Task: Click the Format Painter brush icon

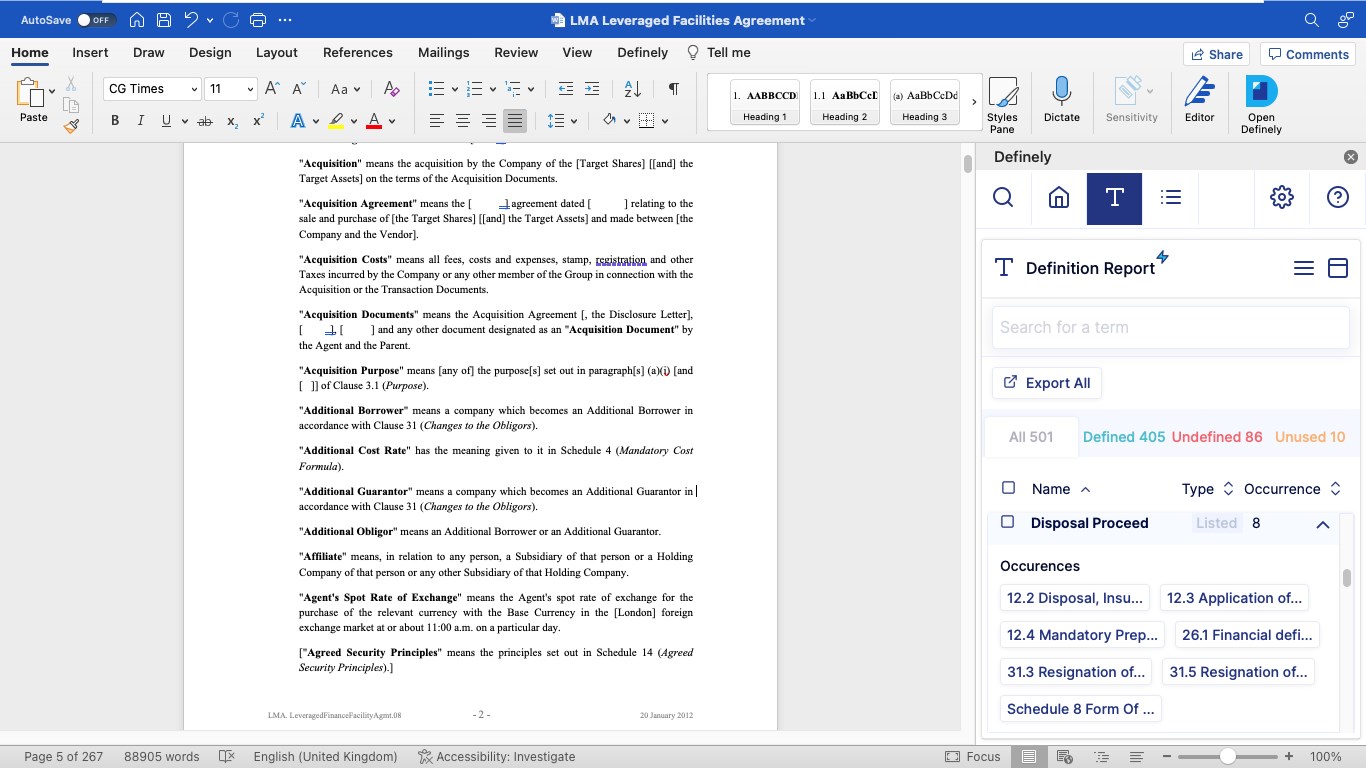Action: pyautogui.click(x=71, y=126)
